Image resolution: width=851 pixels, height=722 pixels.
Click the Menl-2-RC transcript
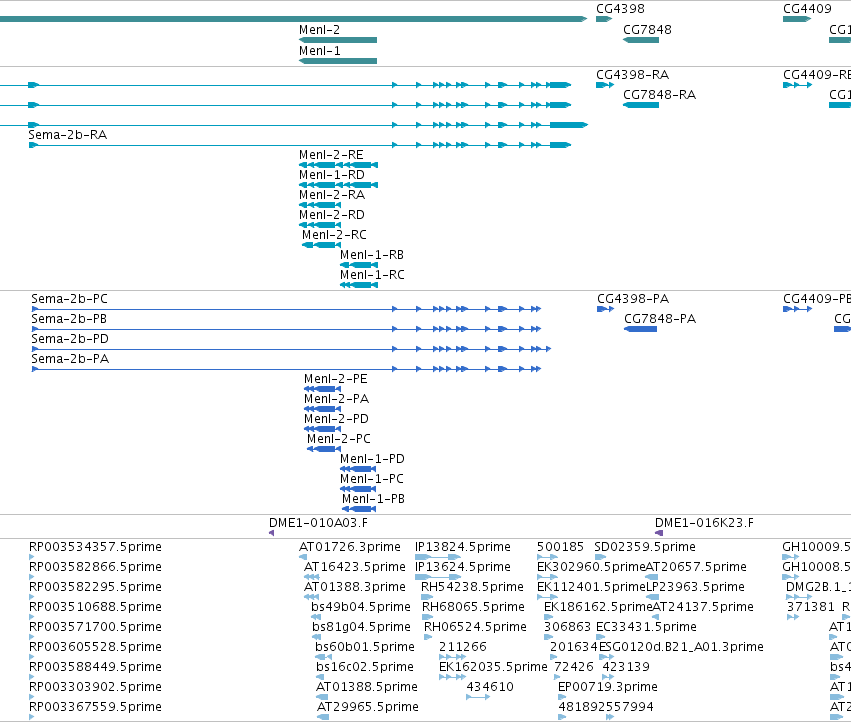[x=321, y=245]
